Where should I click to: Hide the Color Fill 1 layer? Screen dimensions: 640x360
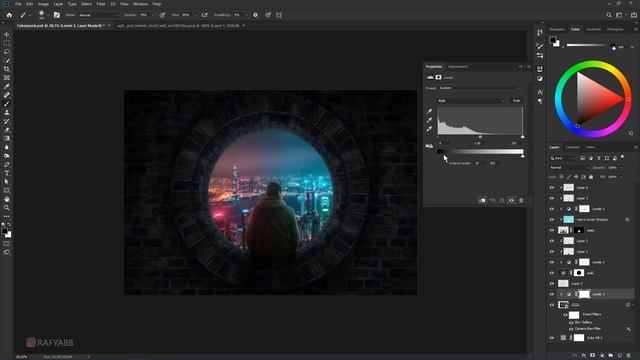pyautogui.click(x=552, y=338)
